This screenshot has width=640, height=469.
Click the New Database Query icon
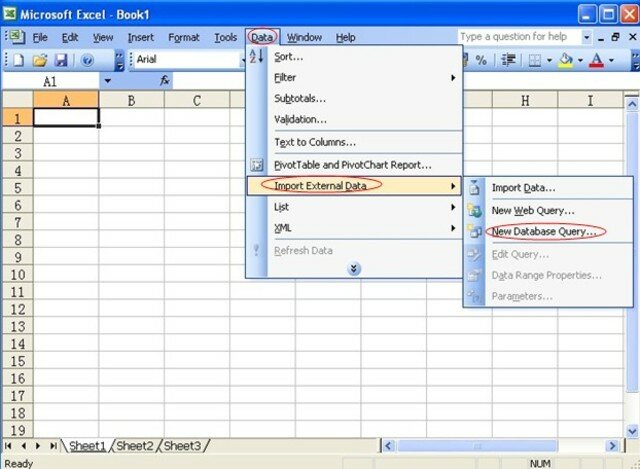[x=474, y=231]
